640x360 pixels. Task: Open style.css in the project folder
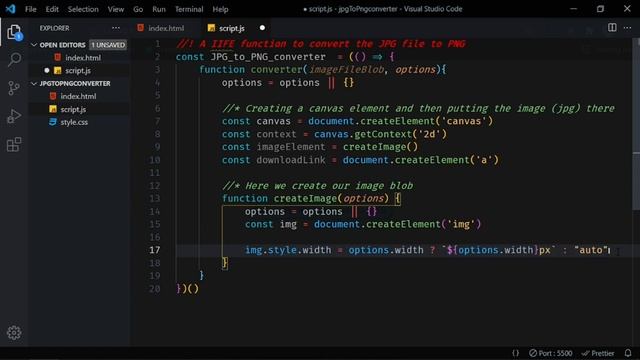(74, 122)
